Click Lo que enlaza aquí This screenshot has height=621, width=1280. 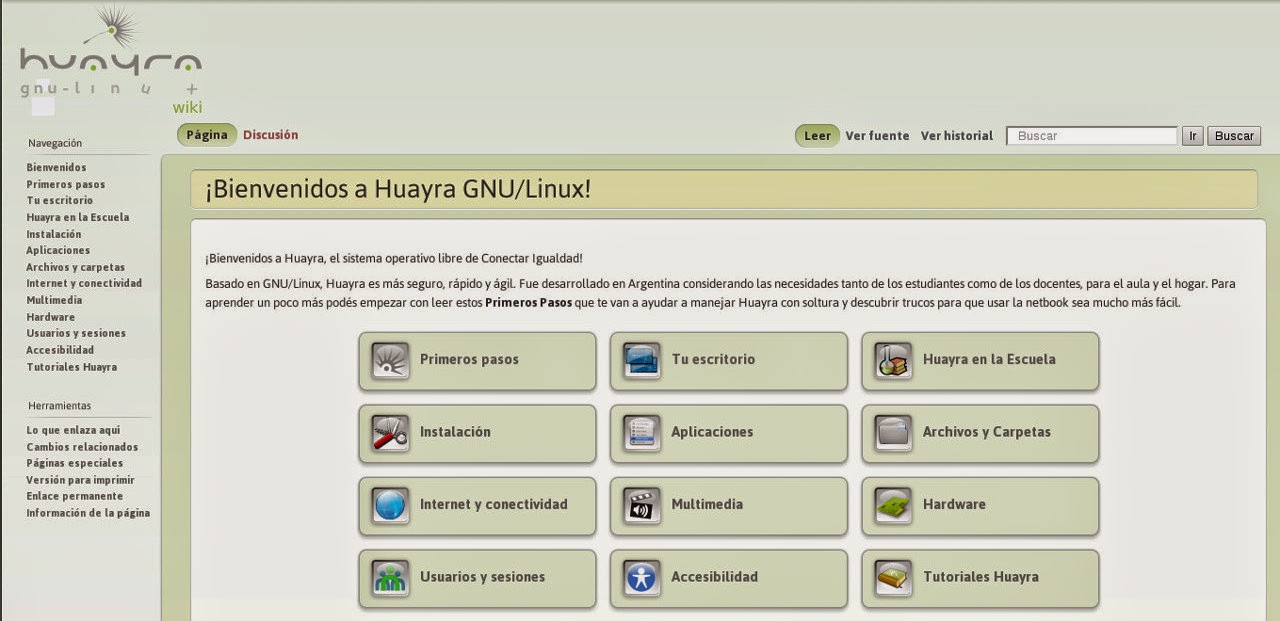pyautogui.click(x=73, y=431)
